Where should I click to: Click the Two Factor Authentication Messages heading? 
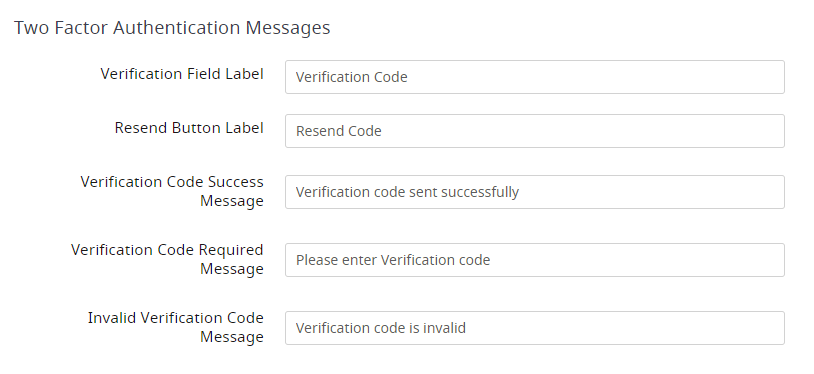point(172,28)
